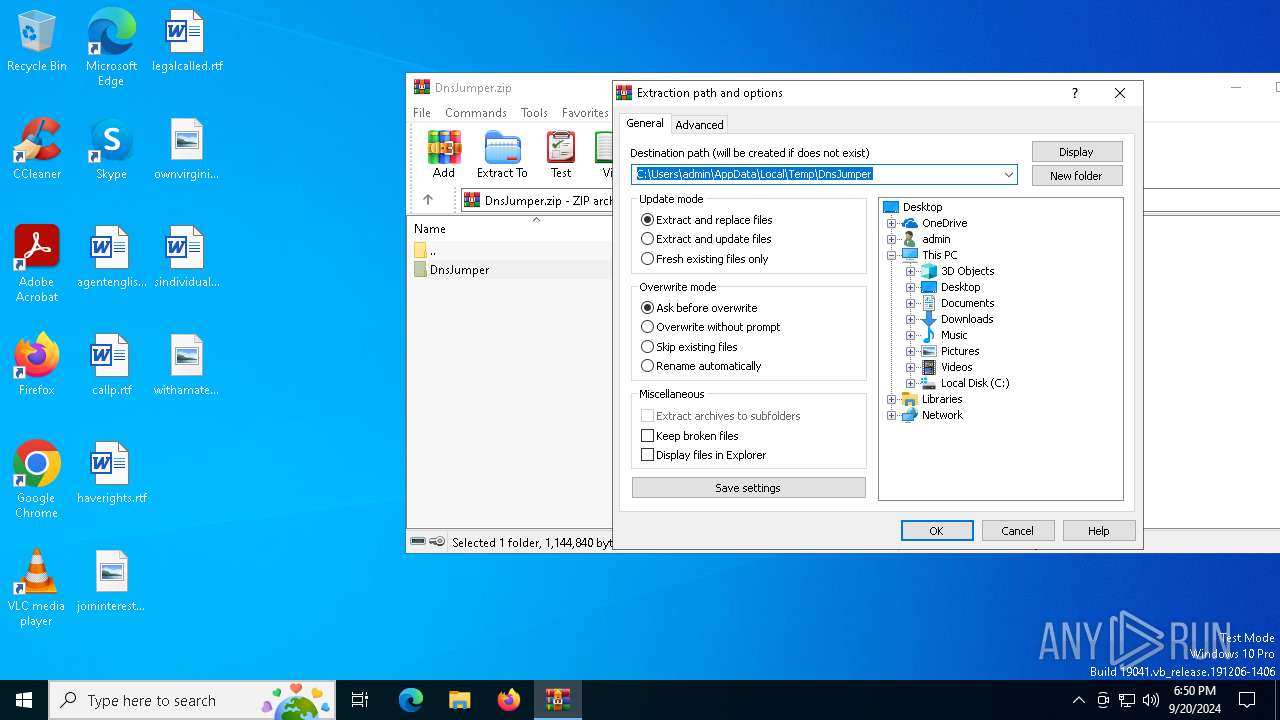Open Adobe Acrobat desktop shortcut
The height and width of the screenshot is (720, 1280).
37,264
